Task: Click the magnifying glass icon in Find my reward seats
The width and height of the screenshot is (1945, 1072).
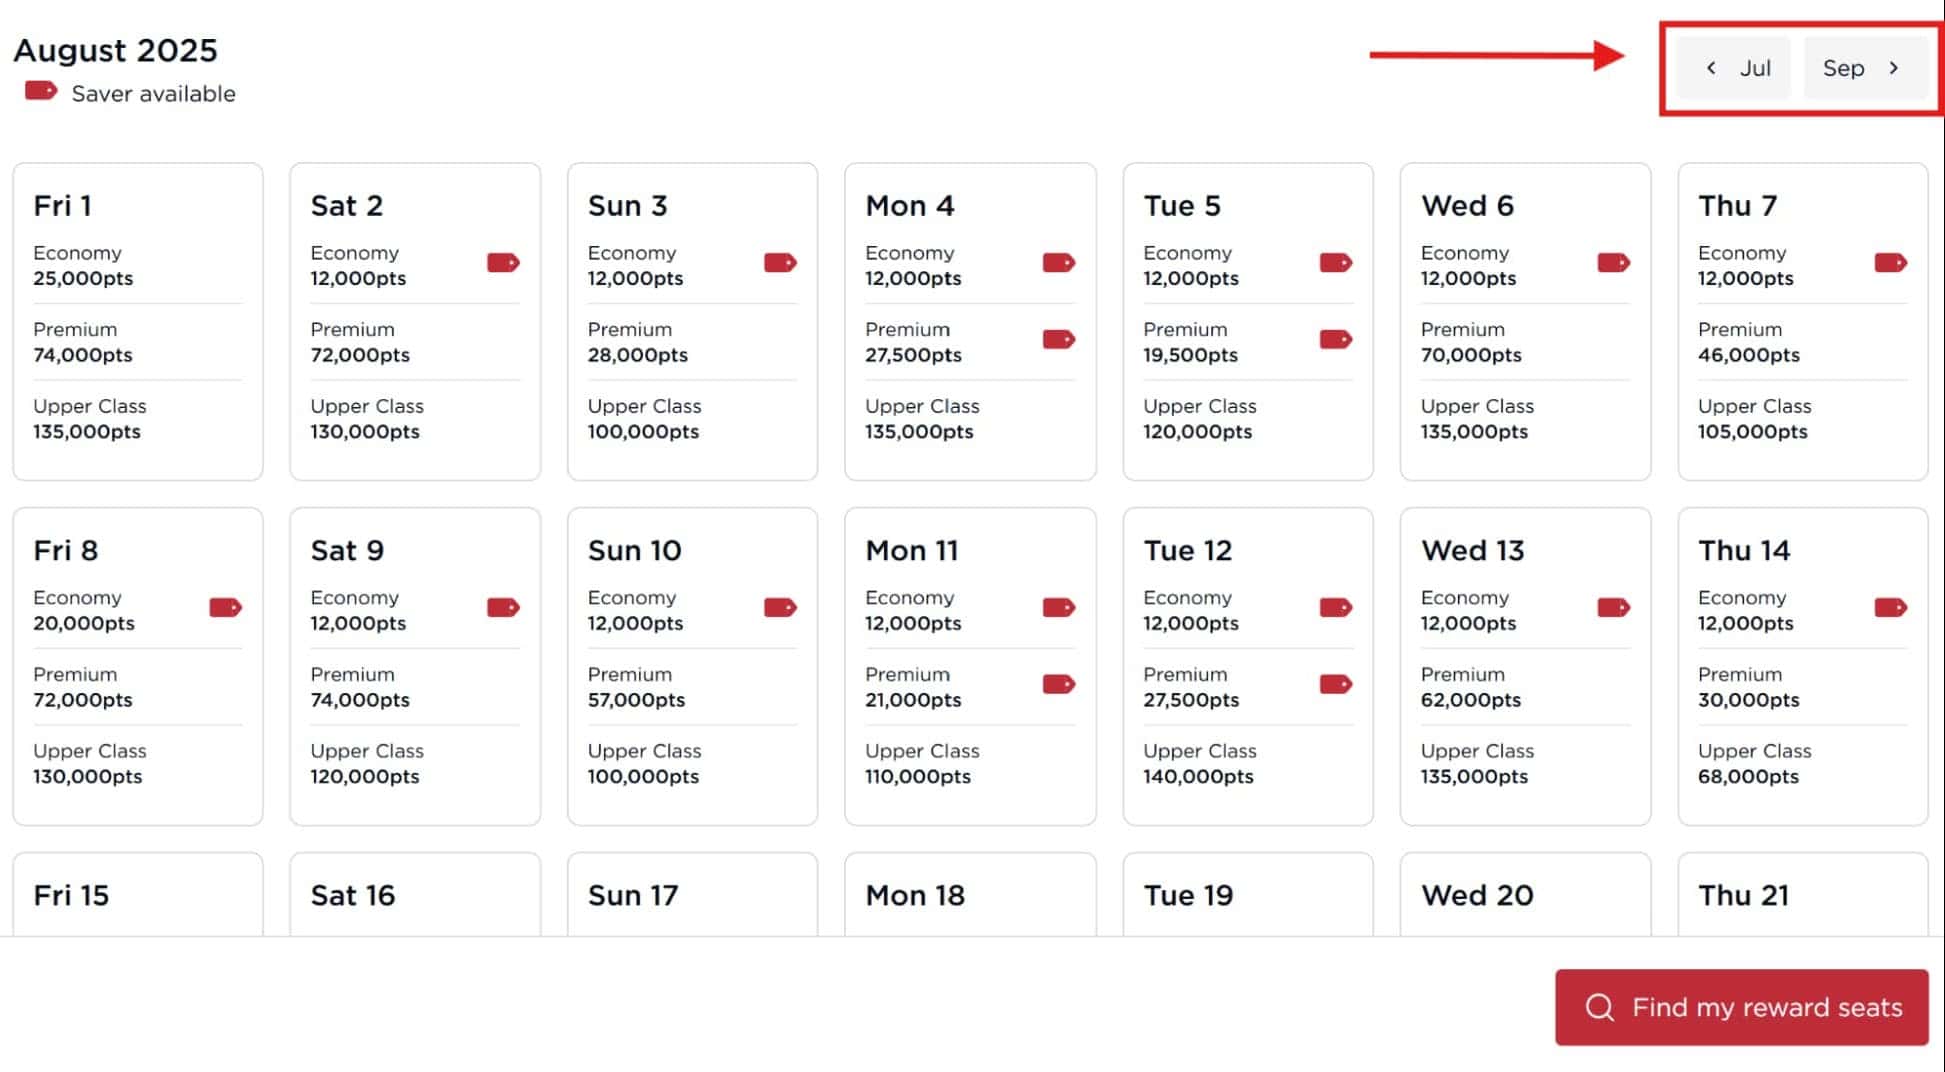Action: pyautogui.click(x=1601, y=1007)
